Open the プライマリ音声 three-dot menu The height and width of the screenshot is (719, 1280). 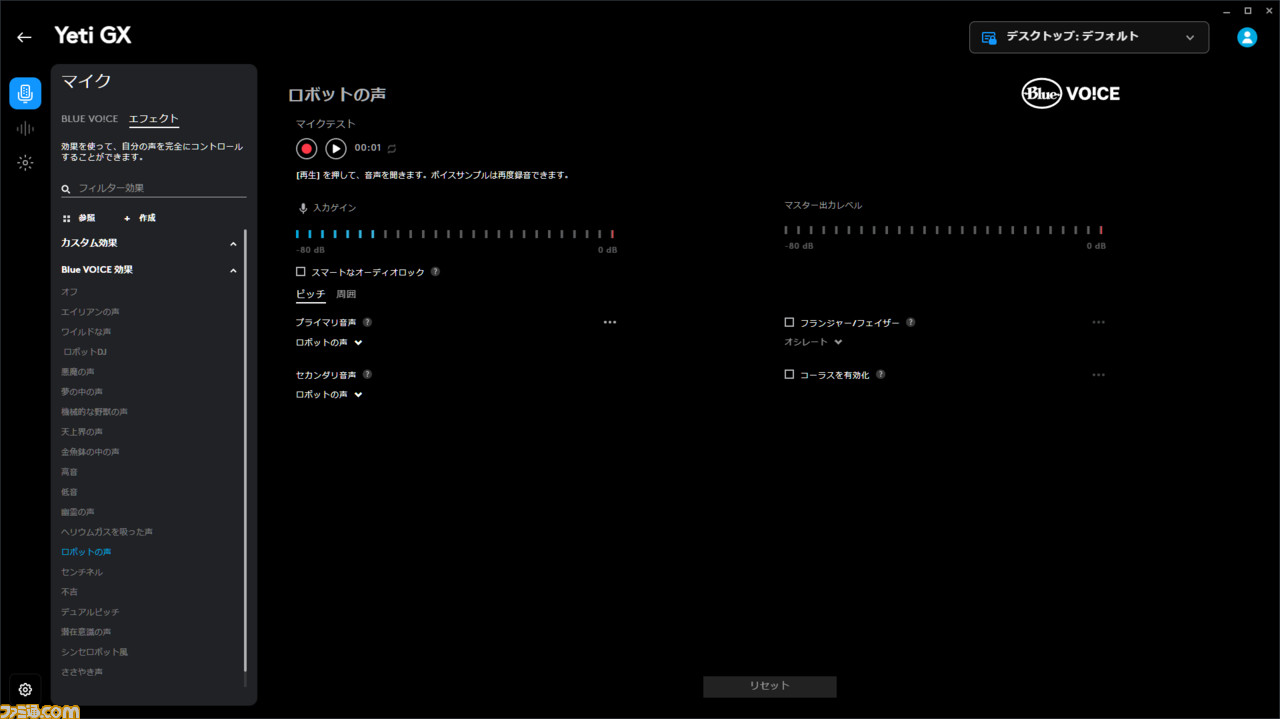[x=610, y=322]
